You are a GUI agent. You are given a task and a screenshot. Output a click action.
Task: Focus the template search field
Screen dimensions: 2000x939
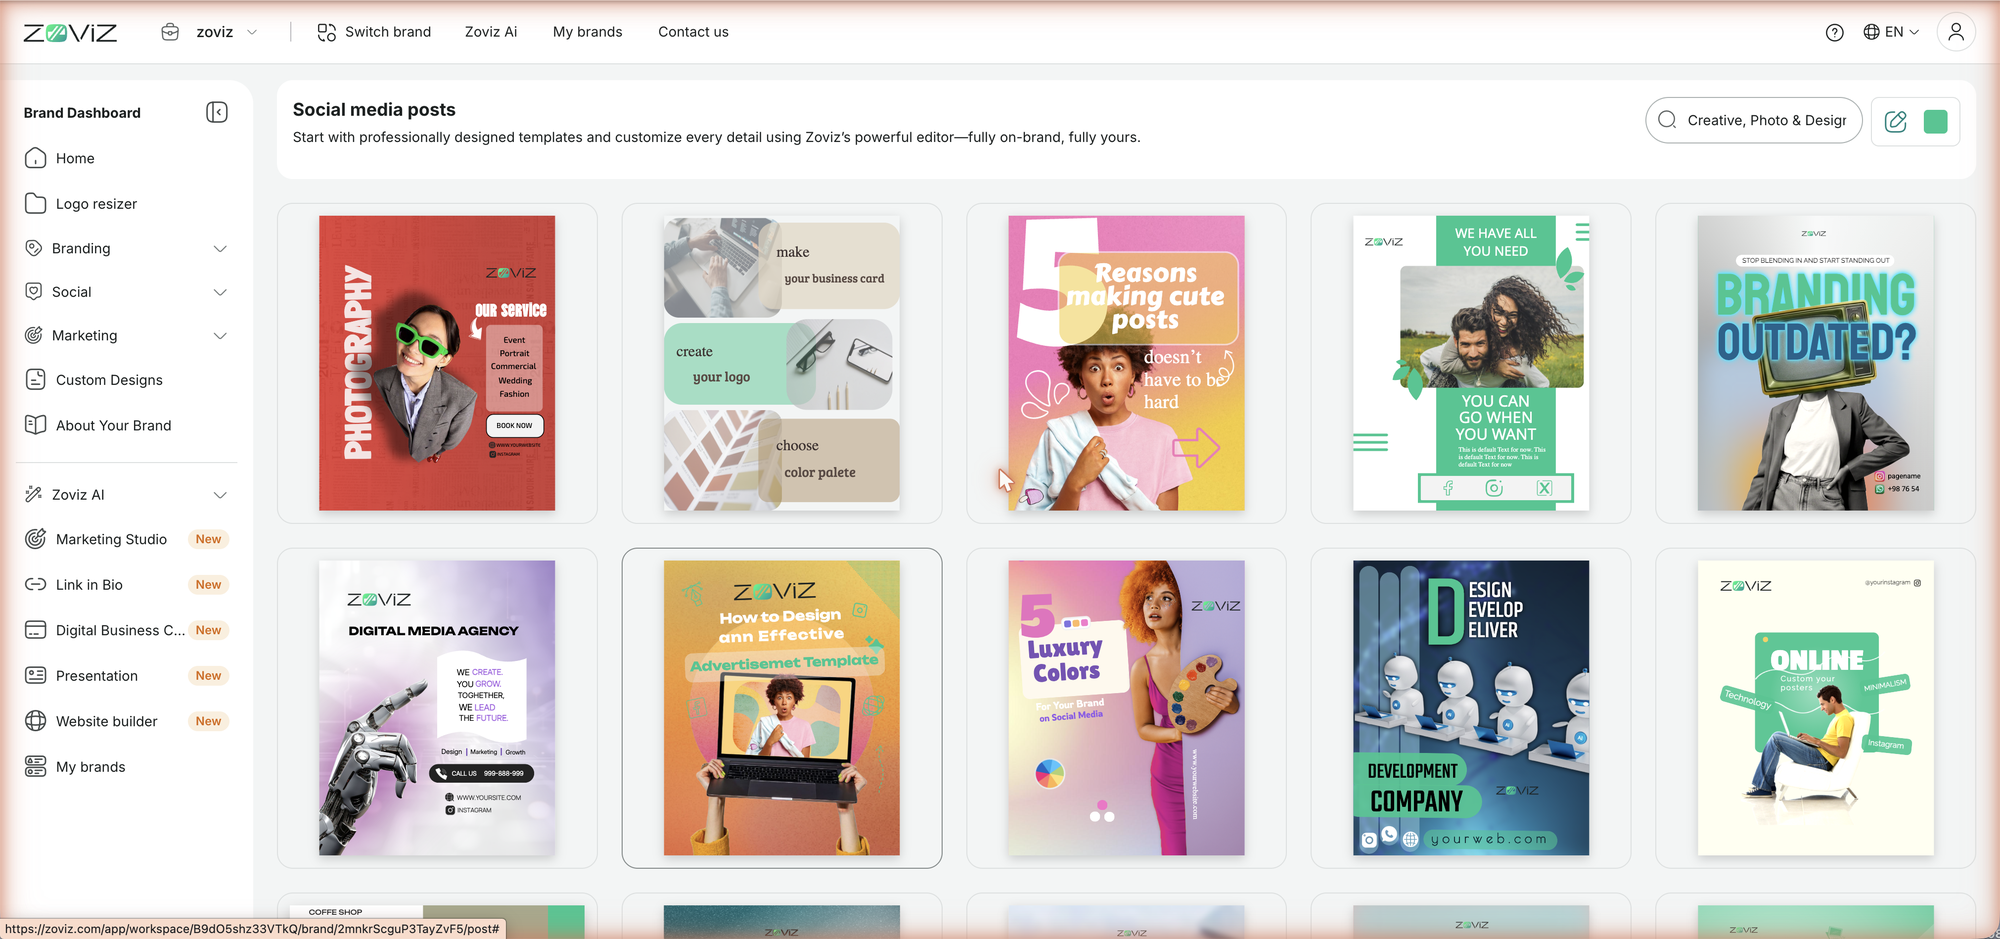pos(1754,120)
